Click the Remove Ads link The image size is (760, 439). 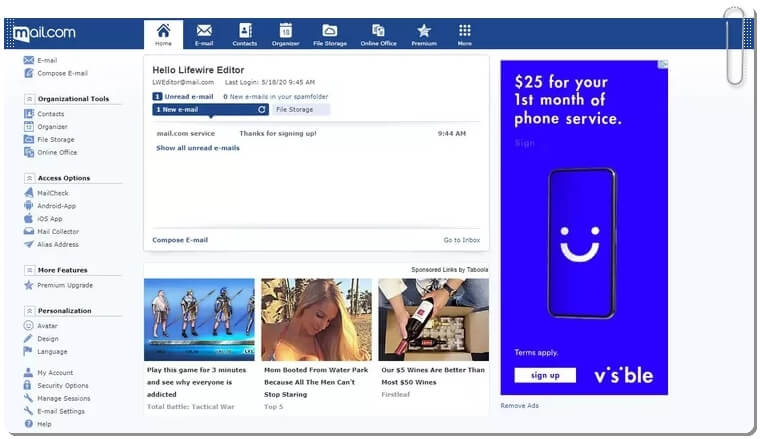click(x=519, y=406)
